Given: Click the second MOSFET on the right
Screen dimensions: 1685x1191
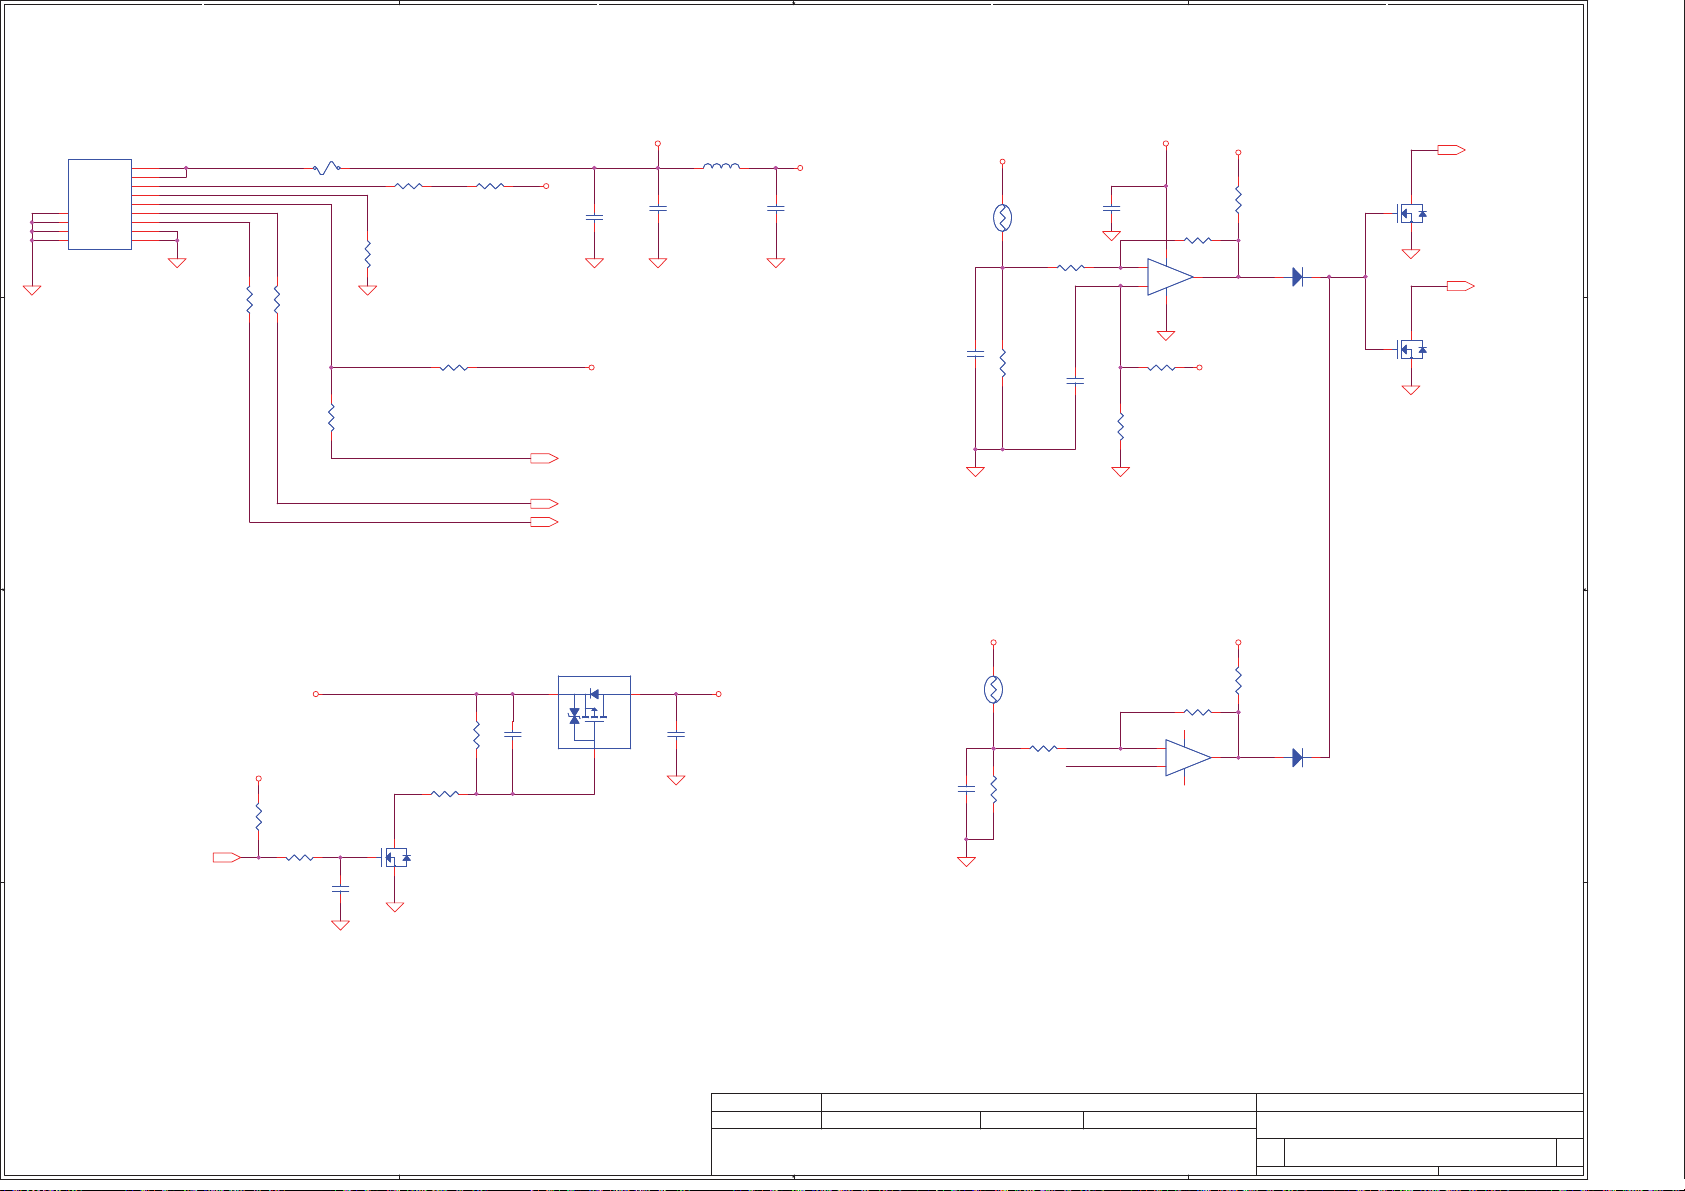Looking at the screenshot, I should click(1410, 349).
